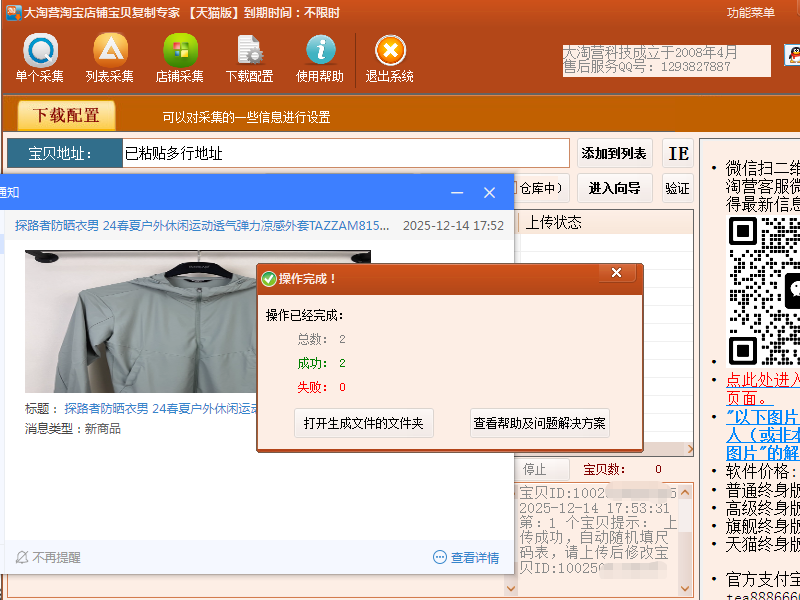Click the 进入向导 wizard button
The width and height of the screenshot is (800, 600).
click(x=614, y=188)
